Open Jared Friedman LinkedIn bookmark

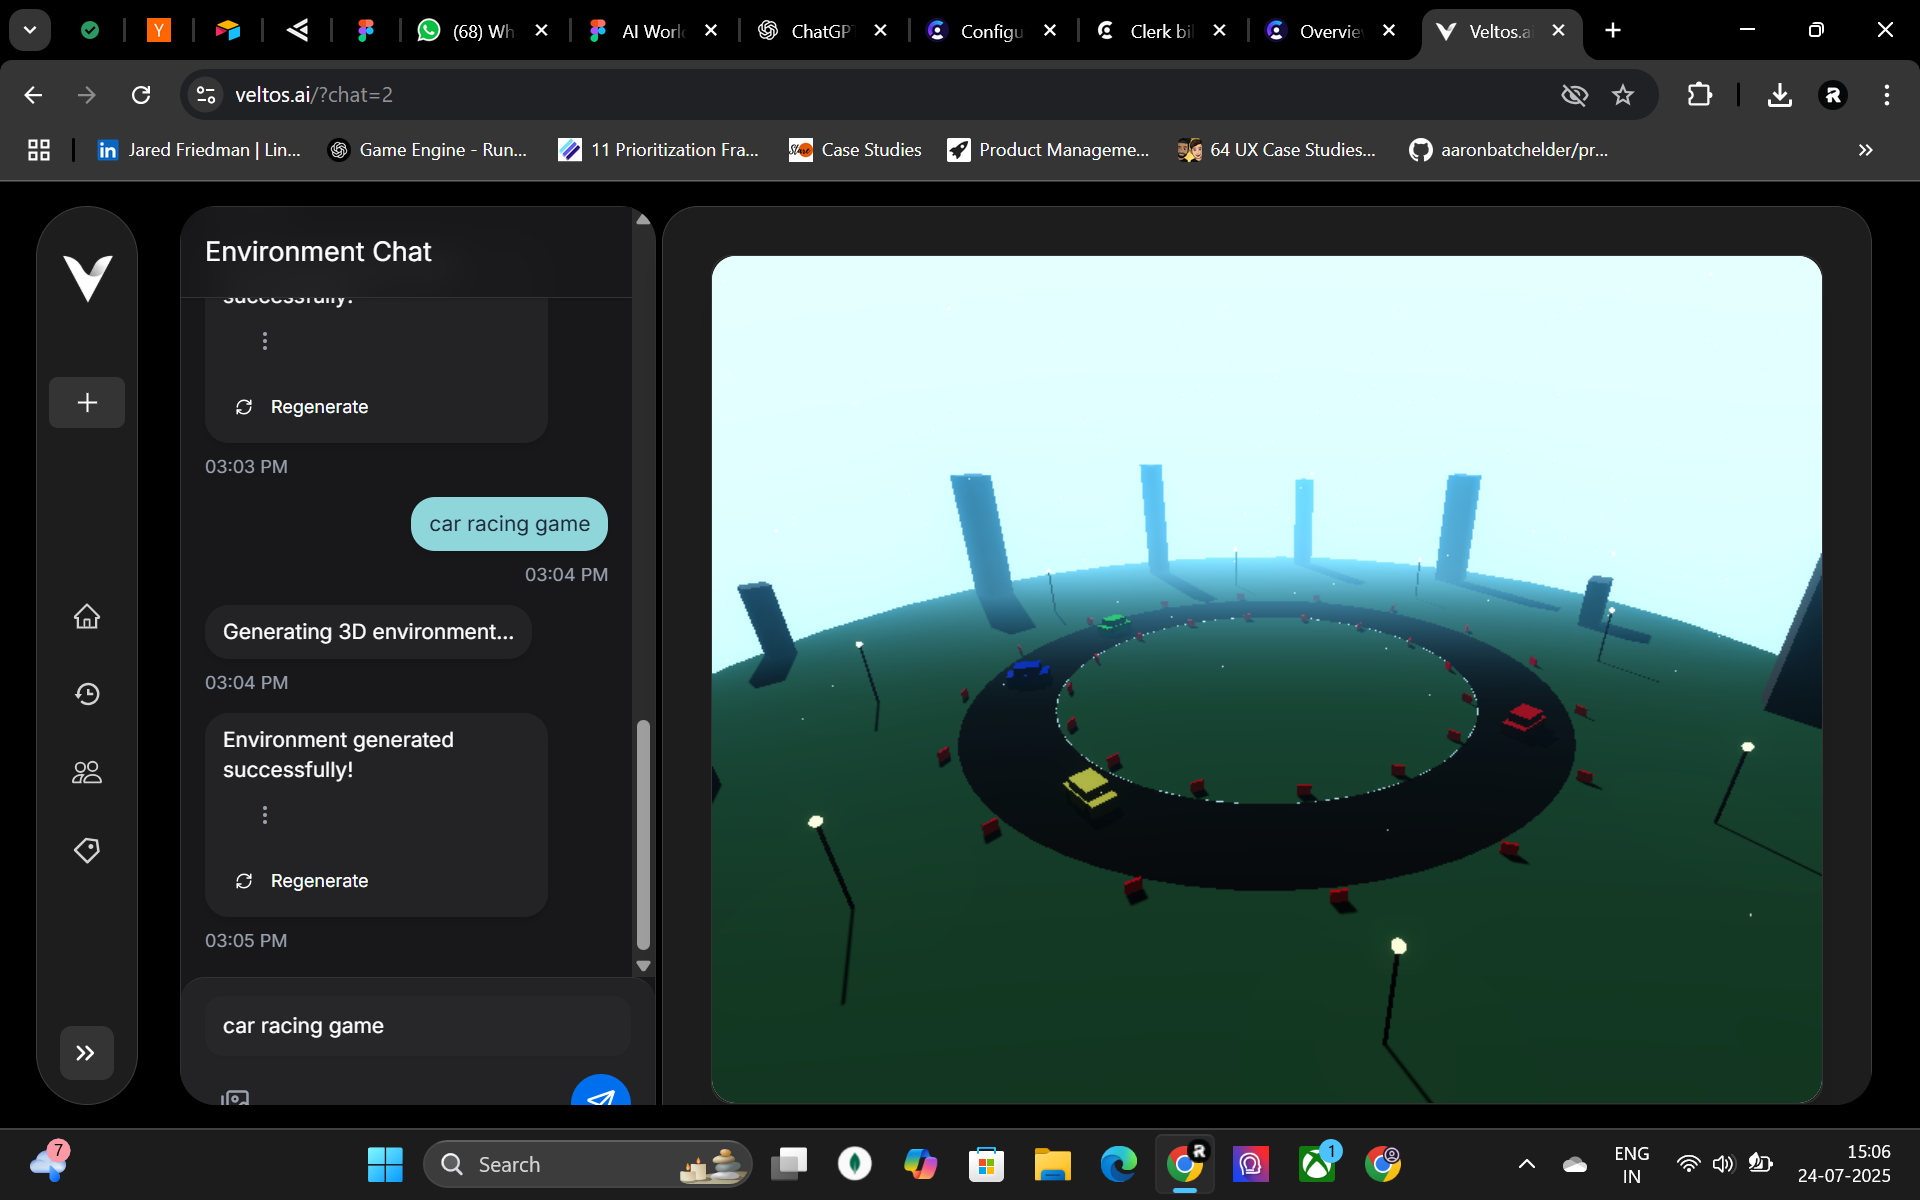[x=199, y=150]
